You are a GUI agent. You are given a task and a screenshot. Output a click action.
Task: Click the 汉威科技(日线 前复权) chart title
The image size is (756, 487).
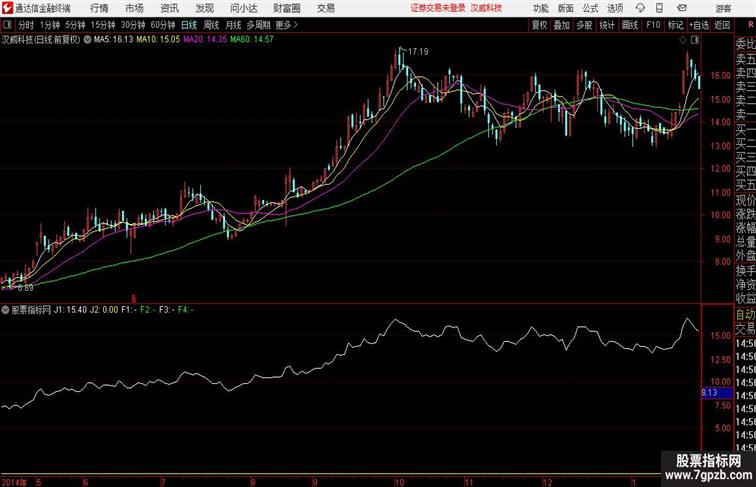pyautogui.click(x=40, y=40)
